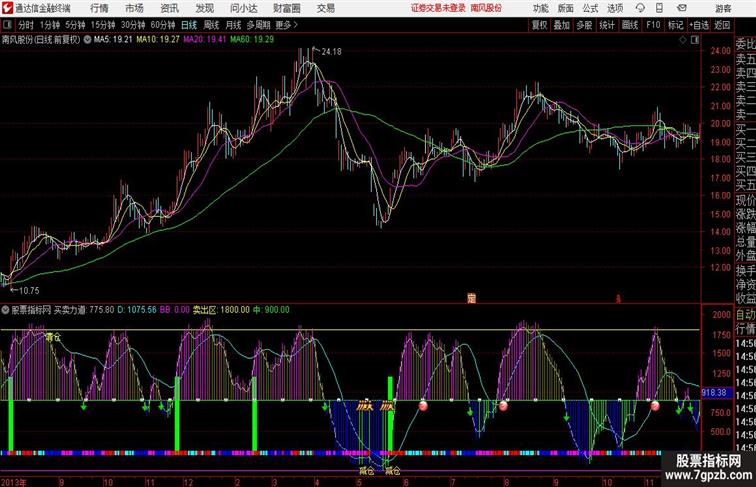
Task: Expand 更多 period options
Action: pos(286,25)
